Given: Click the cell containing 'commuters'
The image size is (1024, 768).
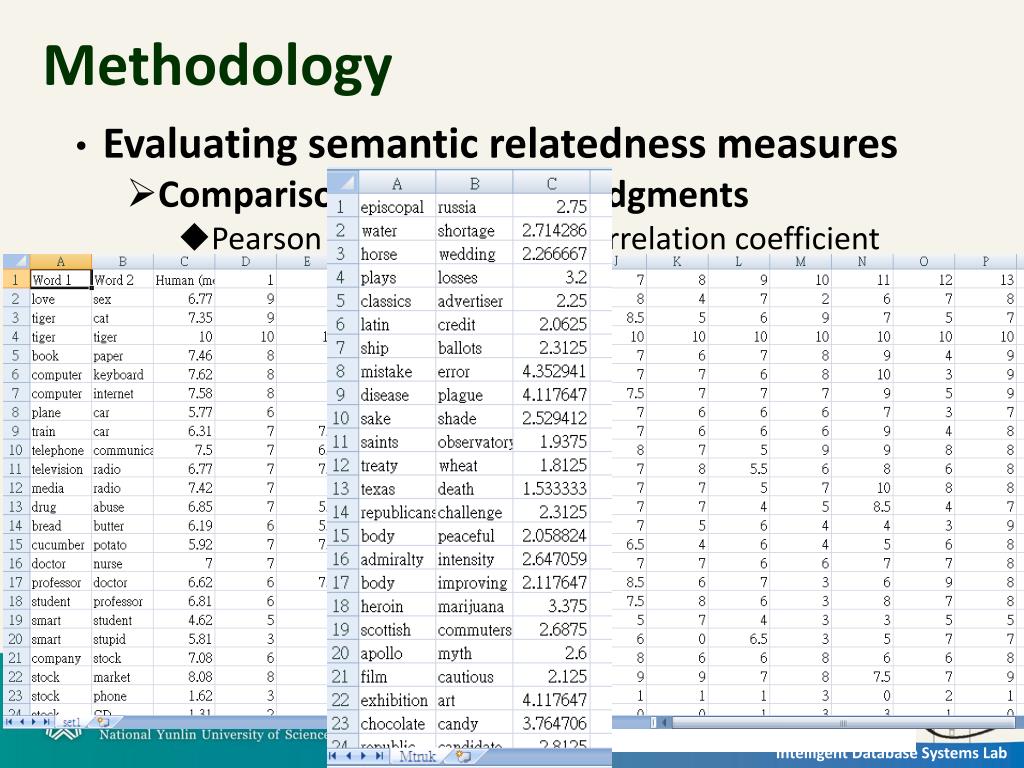Looking at the screenshot, I should pos(475,630).
